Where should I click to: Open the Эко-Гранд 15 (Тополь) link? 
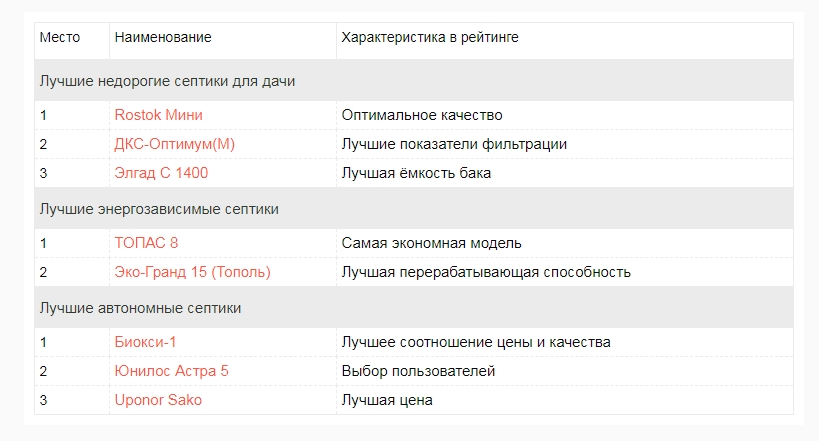[x=192, y=272]
